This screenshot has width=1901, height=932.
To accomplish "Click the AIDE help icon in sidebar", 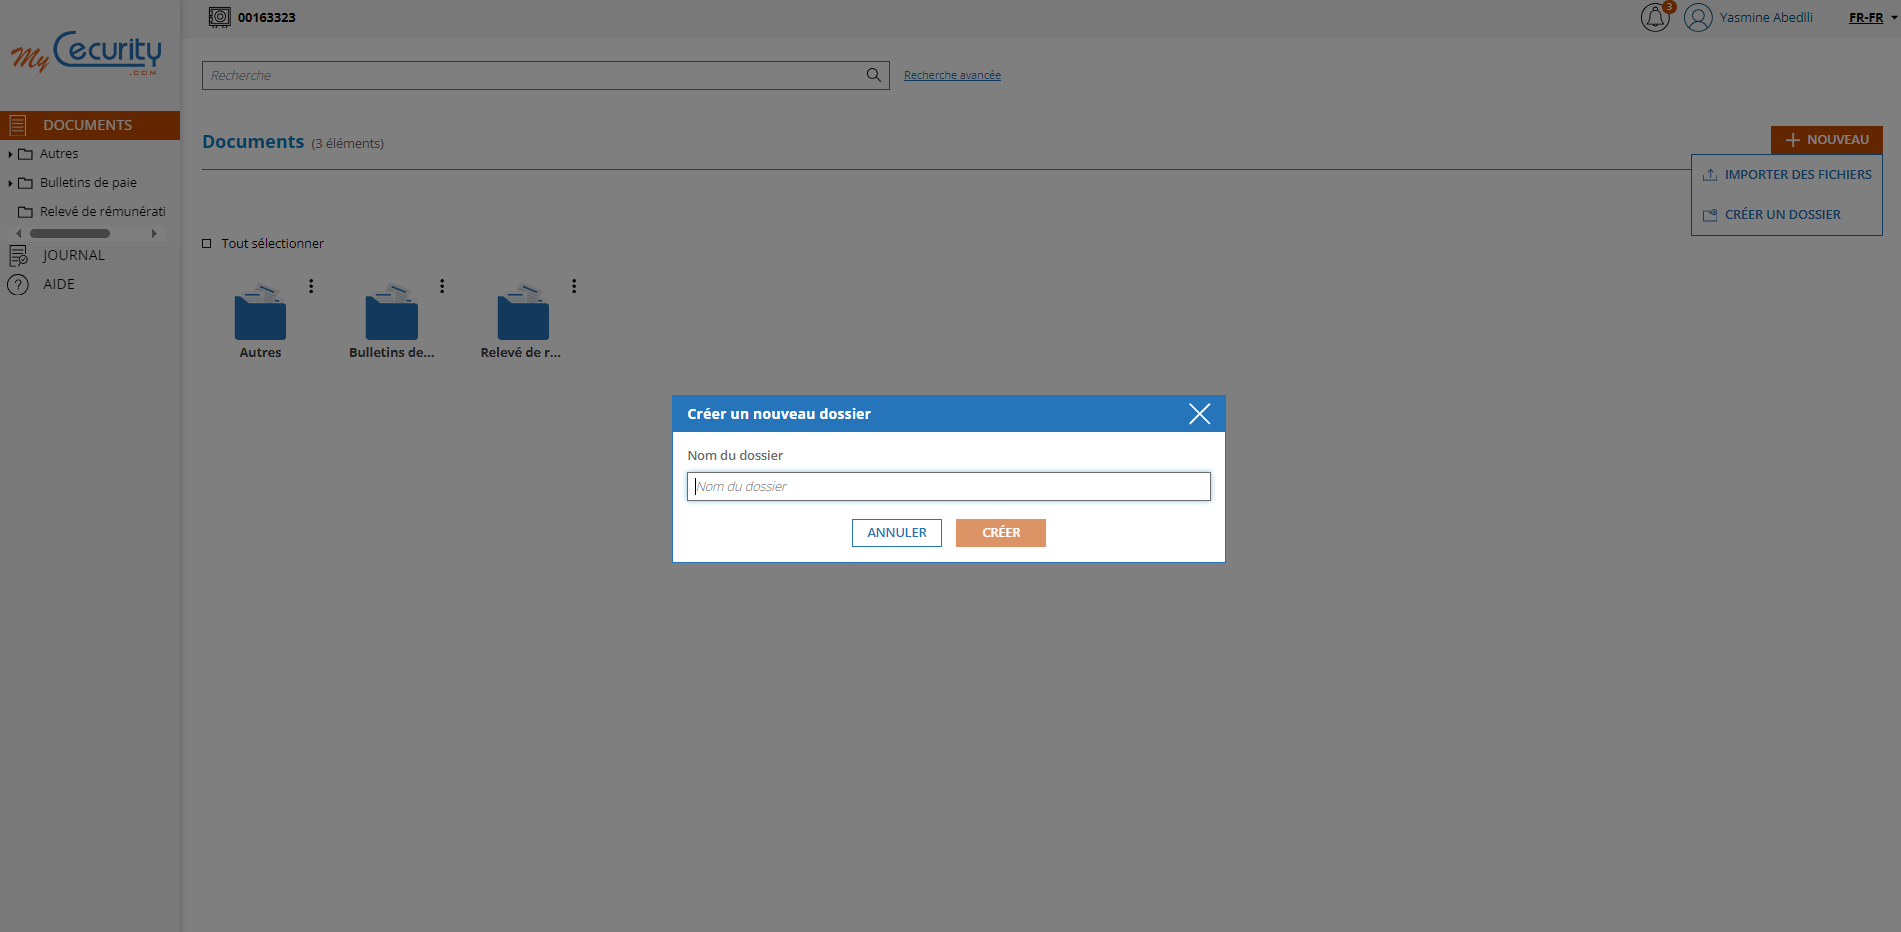I will point(18,285).
